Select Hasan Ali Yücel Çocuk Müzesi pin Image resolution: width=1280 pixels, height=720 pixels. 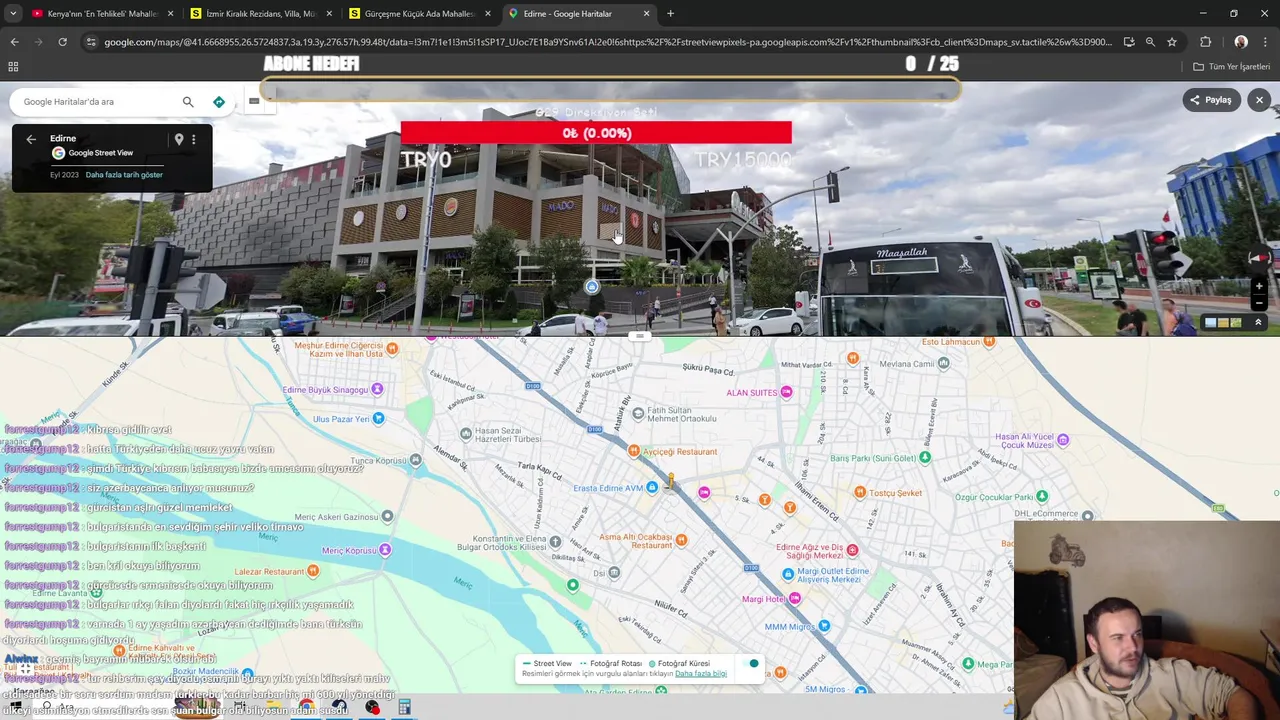1063,439
